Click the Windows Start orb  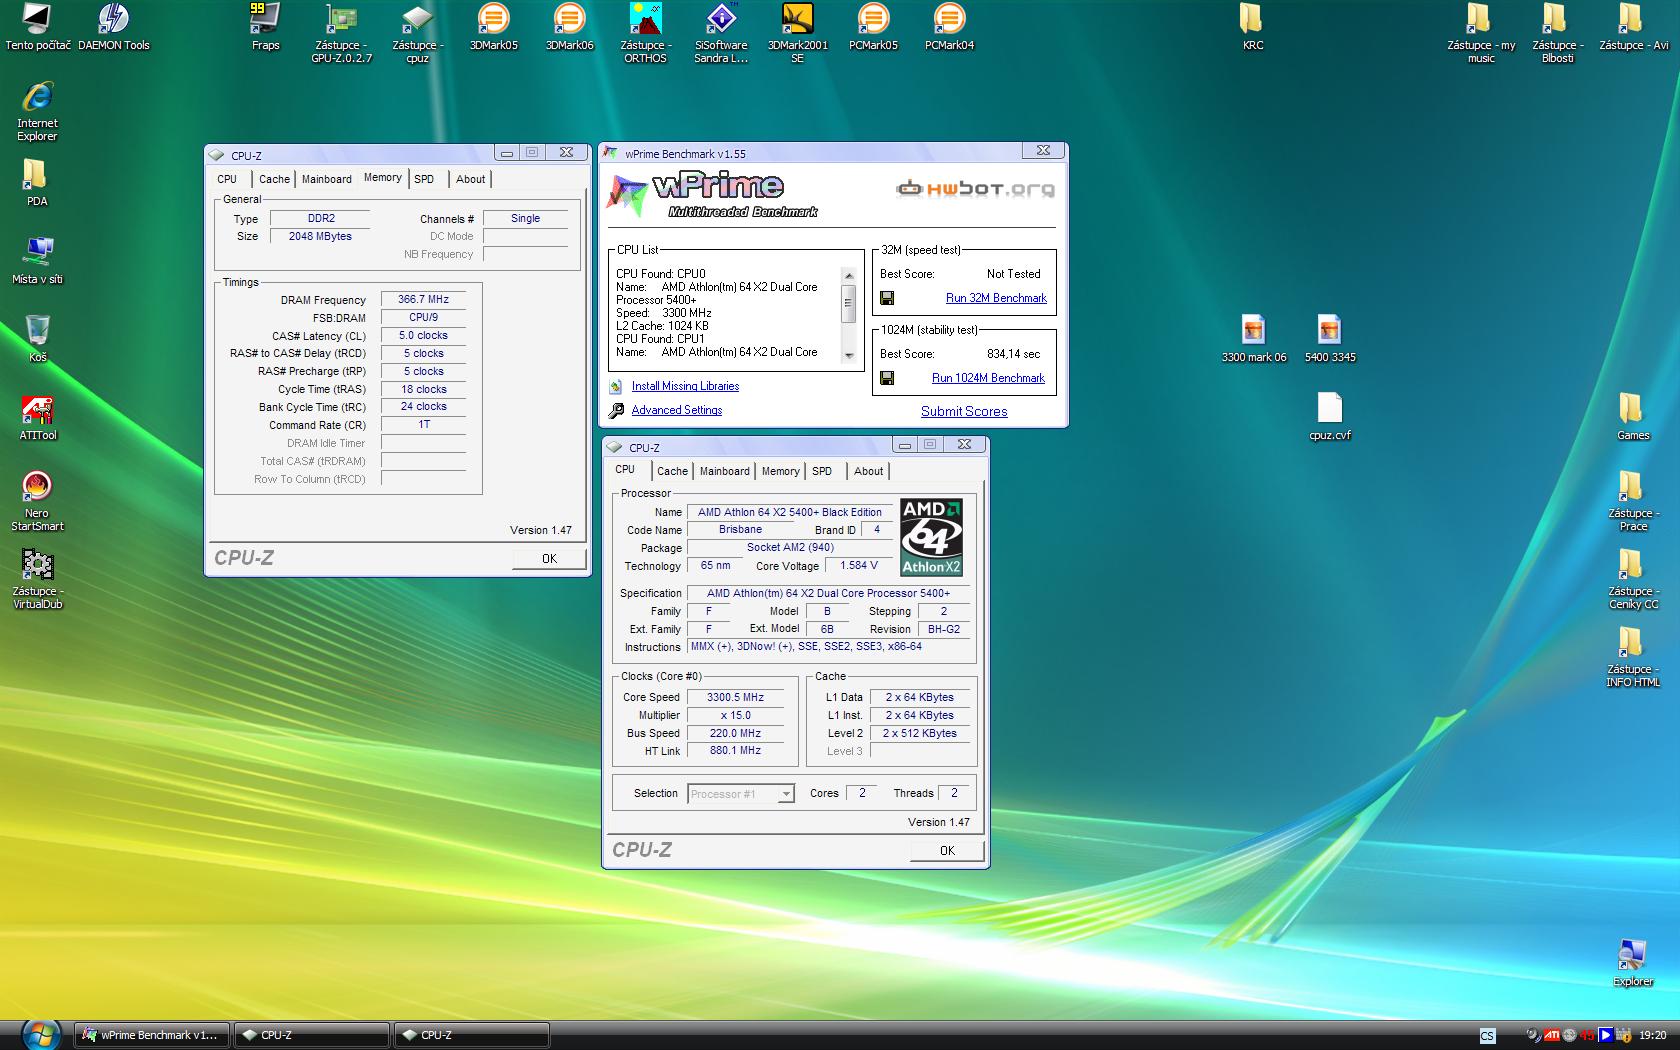(x=40, y=1033)
